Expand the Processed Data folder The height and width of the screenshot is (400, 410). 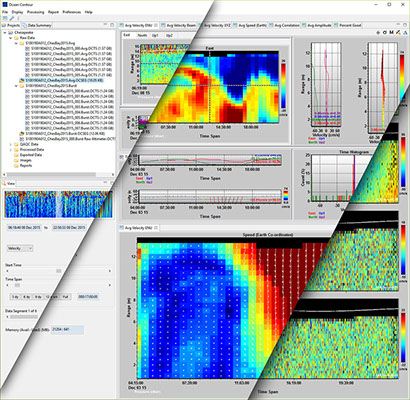pyautogui.click(x=10, y=150)
